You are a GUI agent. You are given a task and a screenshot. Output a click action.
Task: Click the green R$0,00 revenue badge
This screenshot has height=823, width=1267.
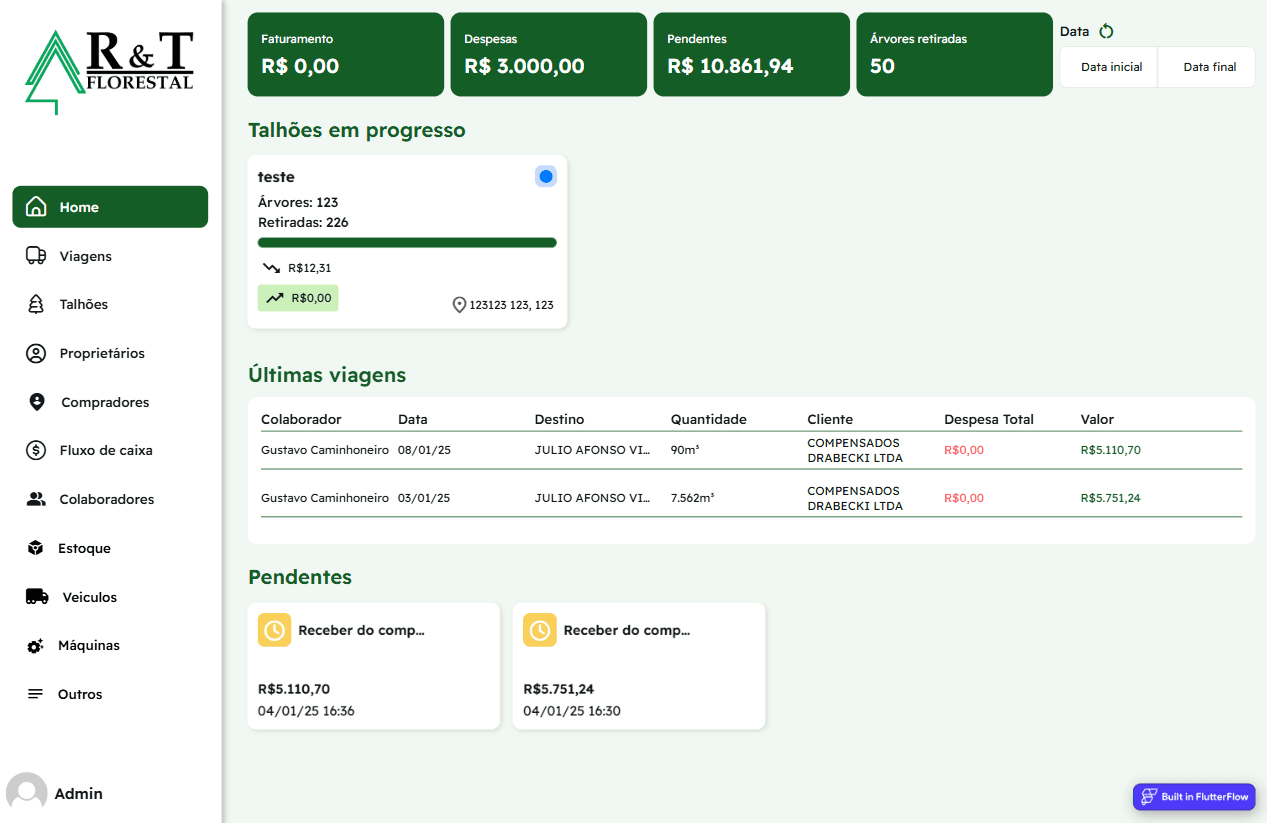[298, 298]
